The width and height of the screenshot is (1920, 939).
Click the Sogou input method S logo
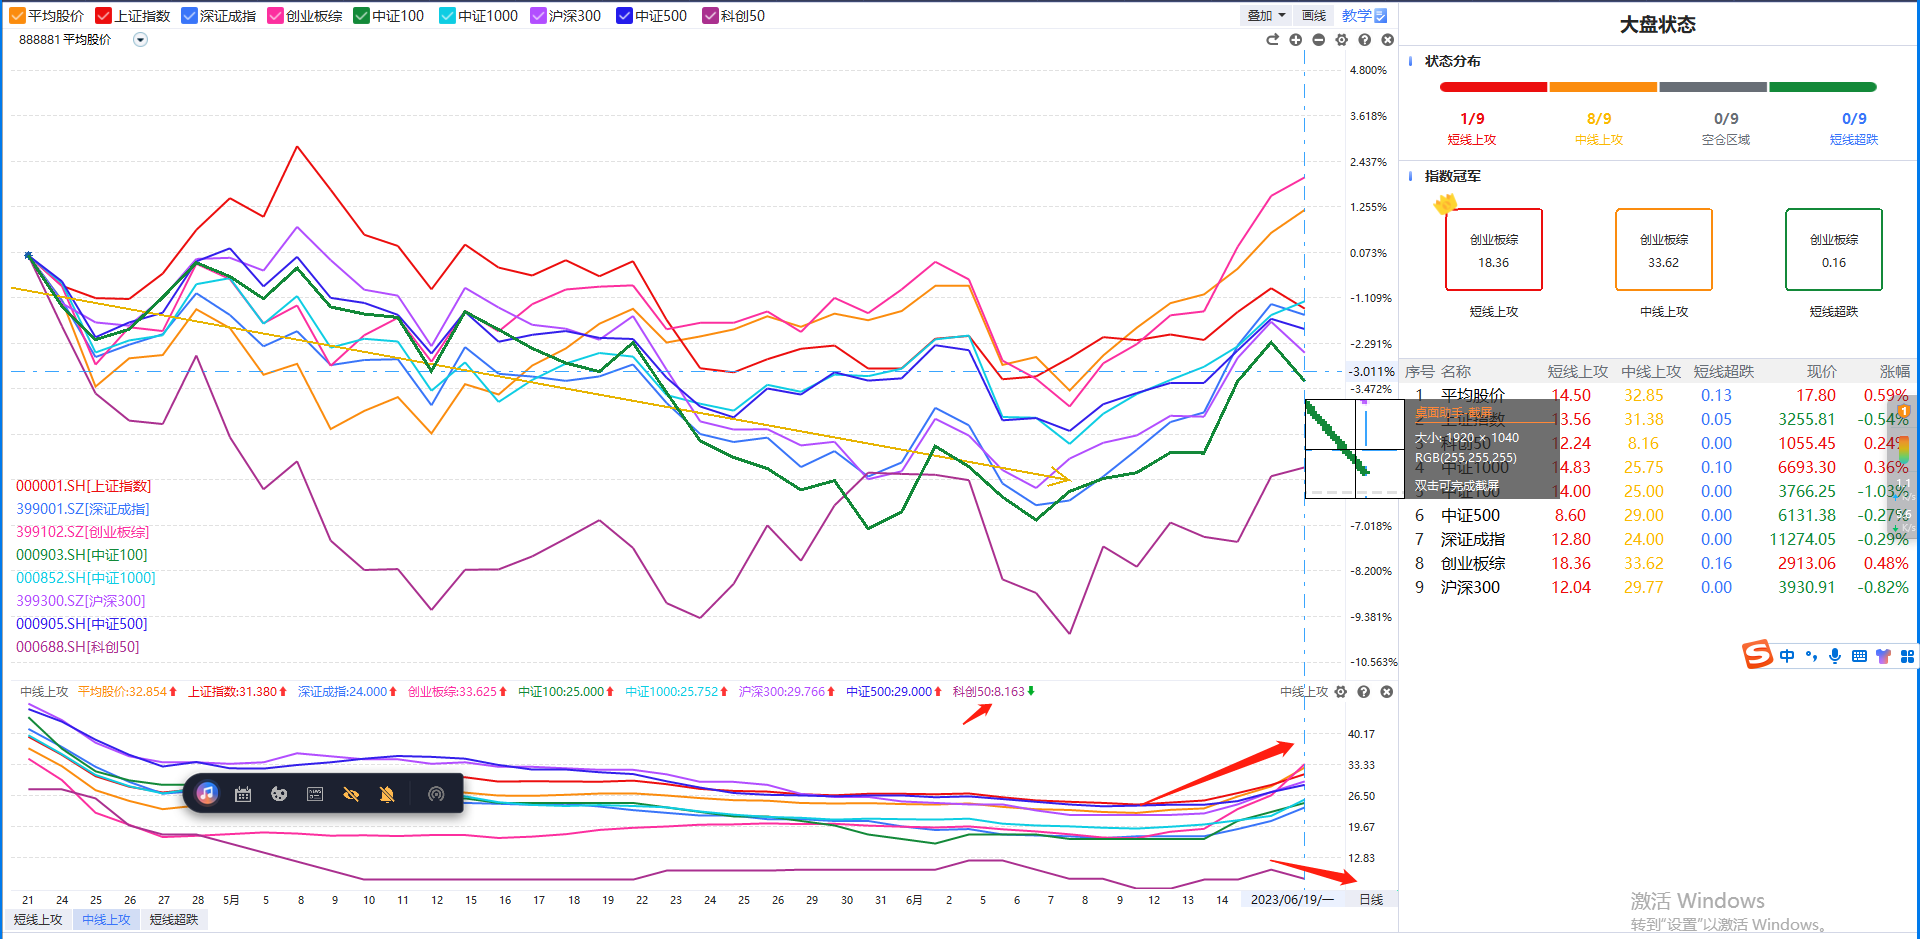[x=1757, y=655]
